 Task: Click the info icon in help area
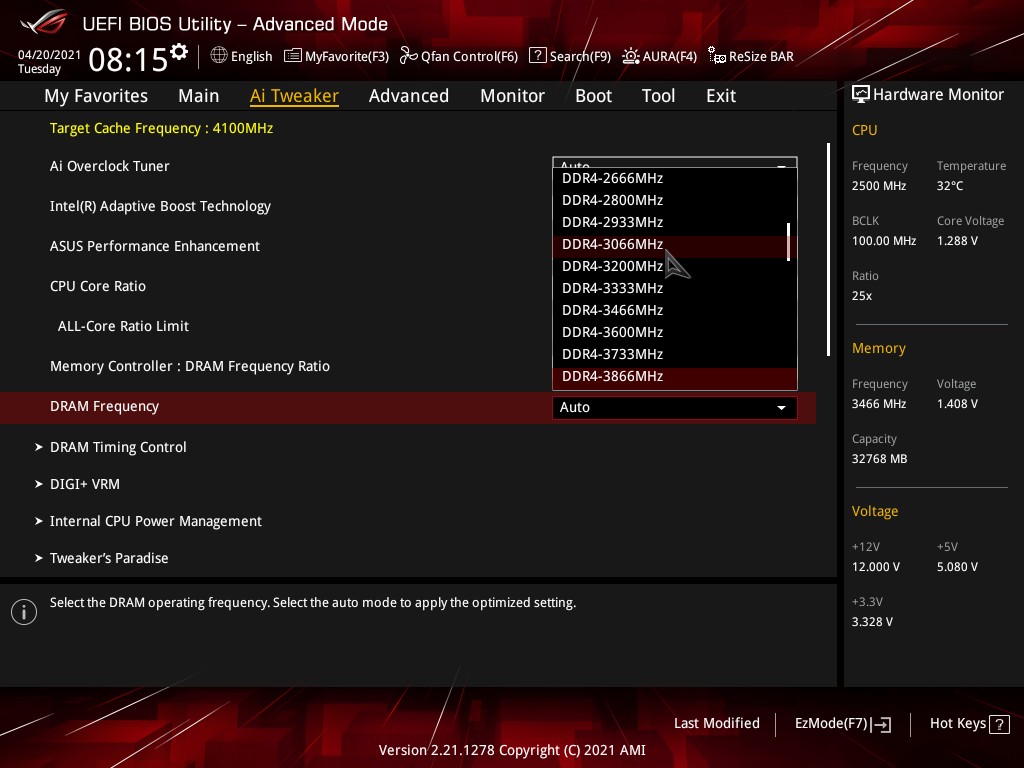pyautogui.click(x=24, y=612)
